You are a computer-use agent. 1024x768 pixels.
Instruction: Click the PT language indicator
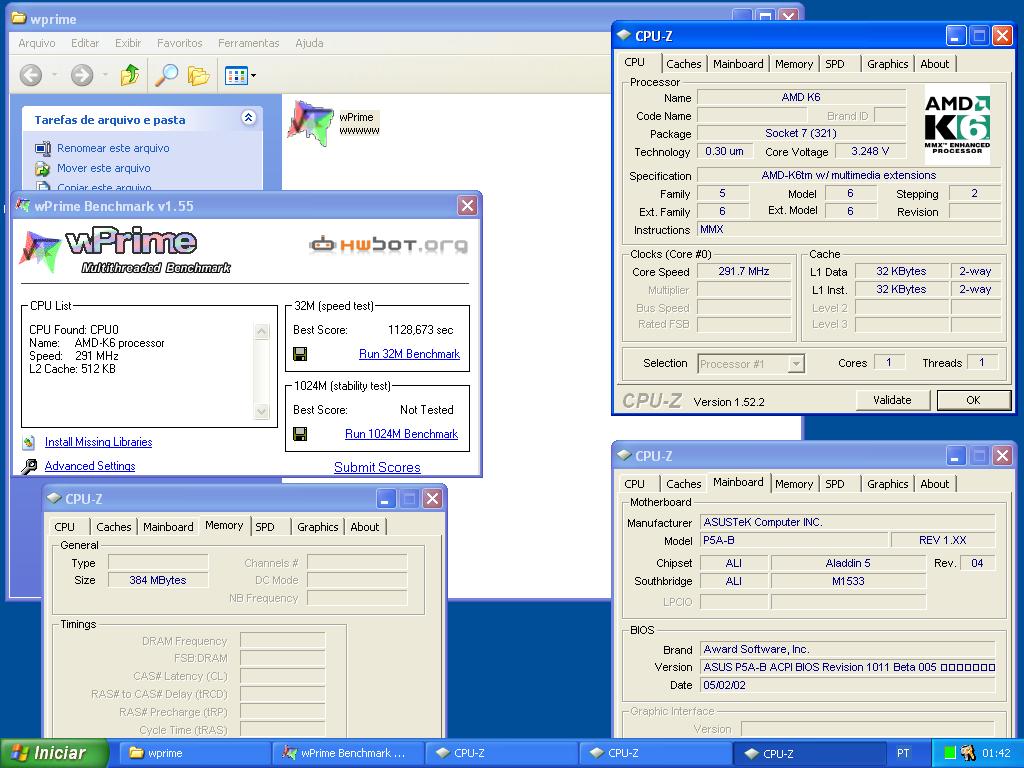[903, 753]
